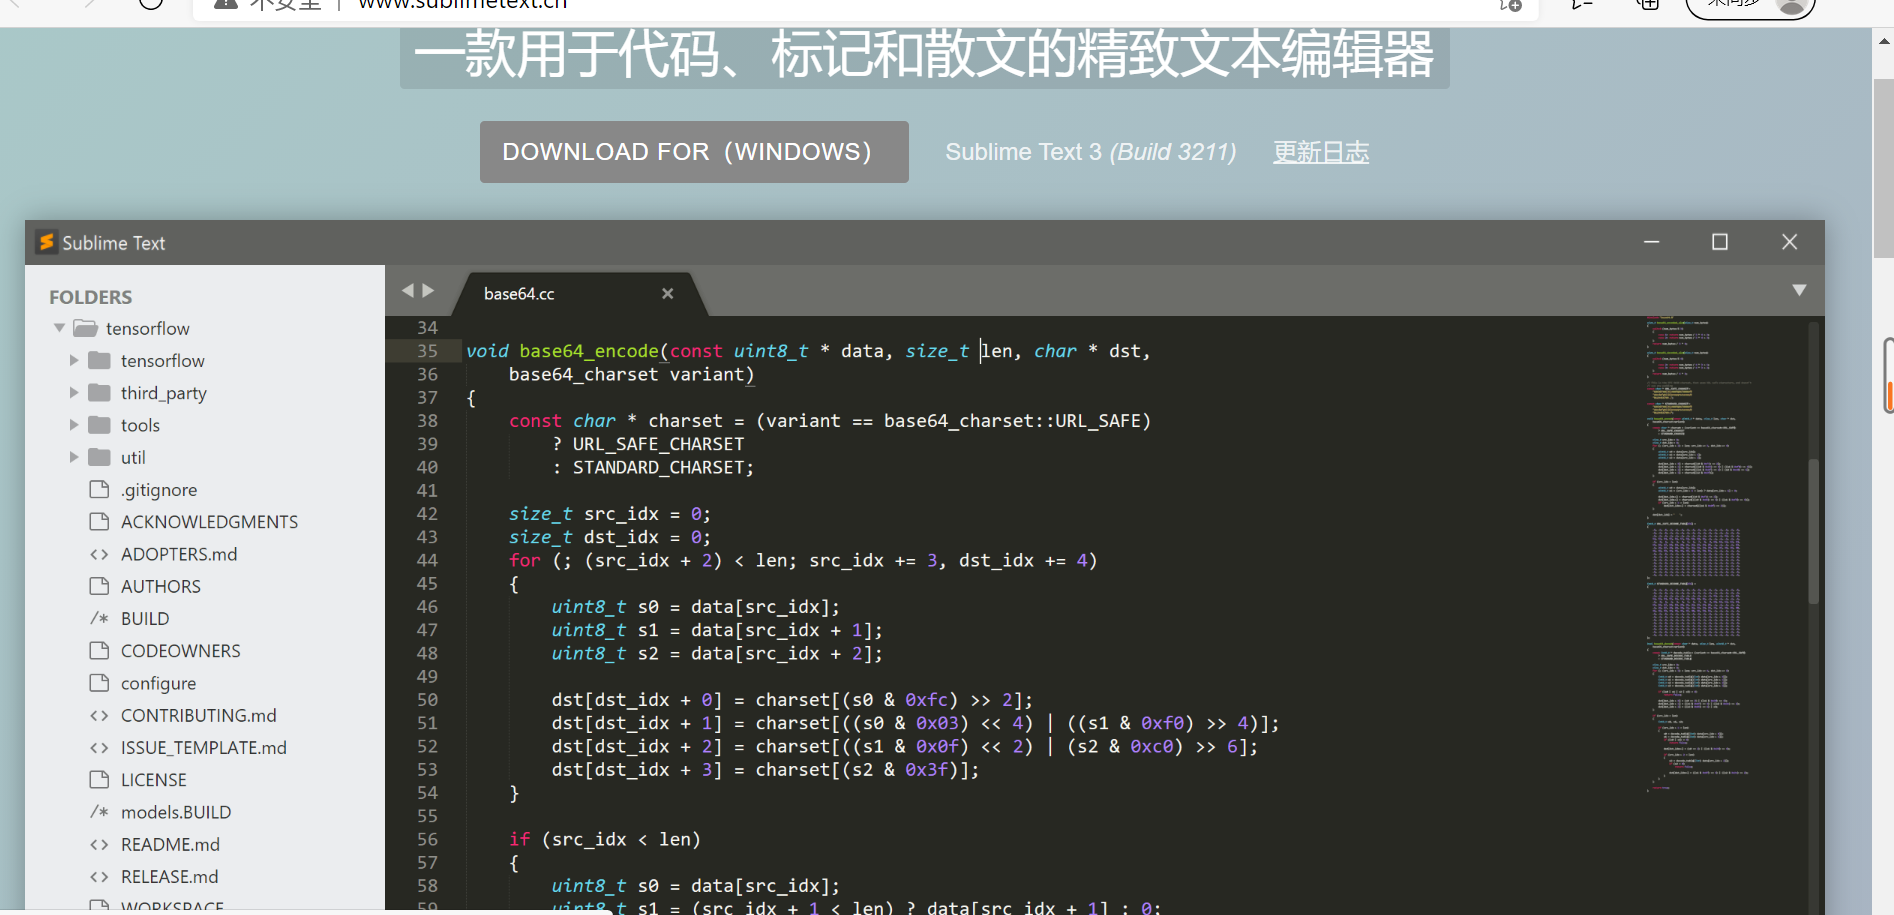The image size is (1894, 915).
Task: Click the README.md markup icon
Action: click(x=99, y=844)
